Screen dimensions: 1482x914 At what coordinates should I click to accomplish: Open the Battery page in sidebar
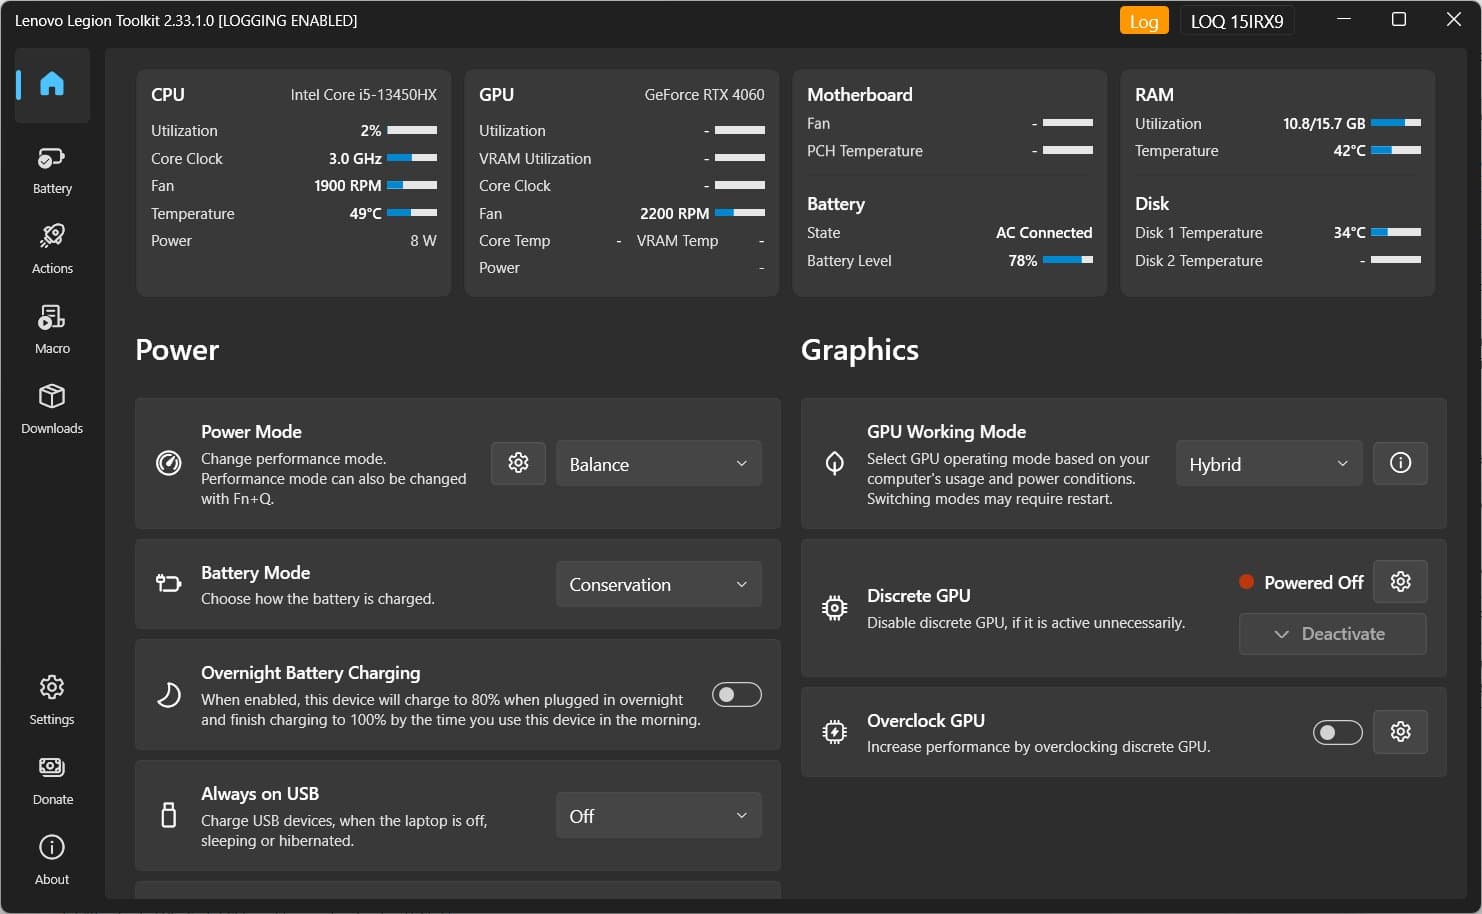[52, 171]
